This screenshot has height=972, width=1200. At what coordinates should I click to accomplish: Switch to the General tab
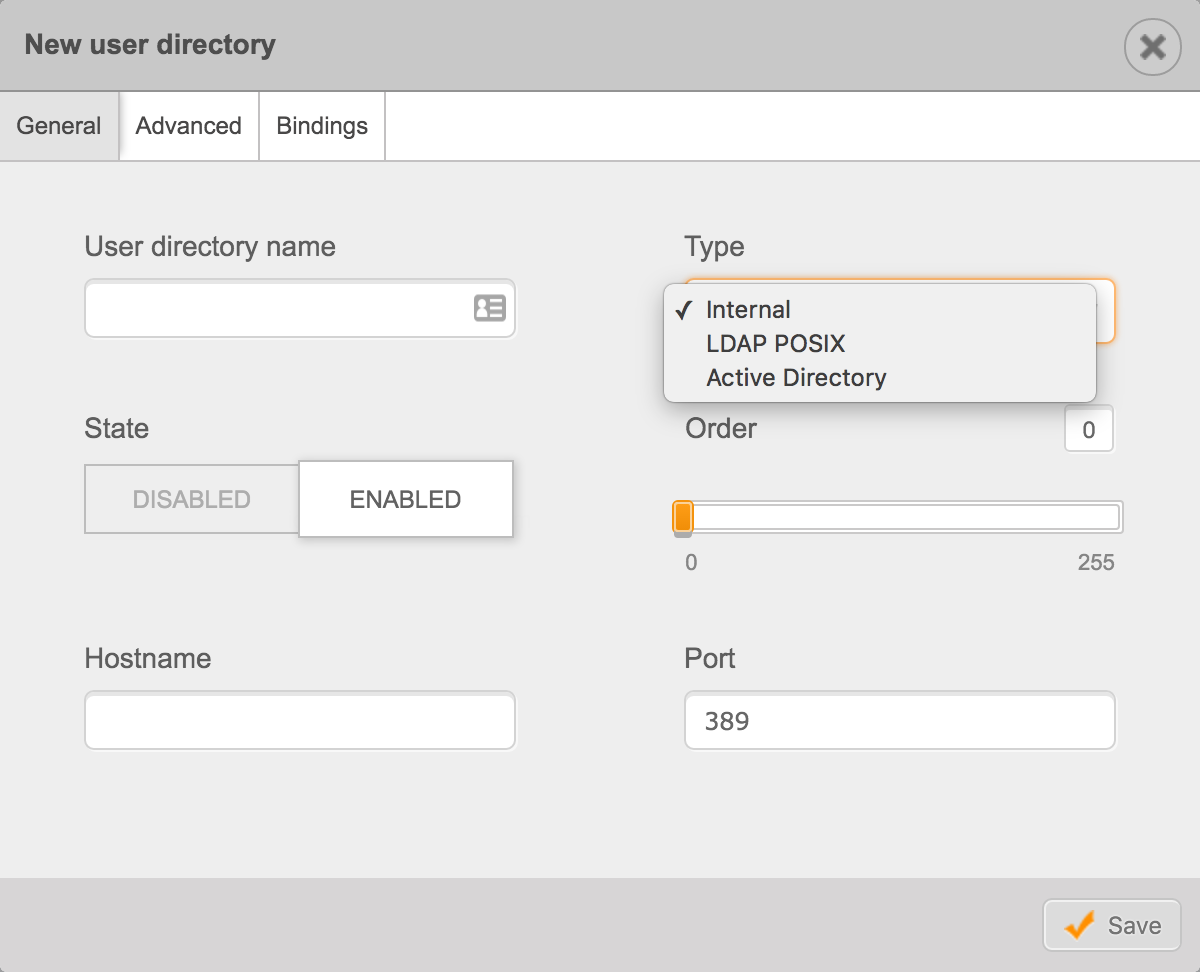pyautogui.click(x=59, y=126)
